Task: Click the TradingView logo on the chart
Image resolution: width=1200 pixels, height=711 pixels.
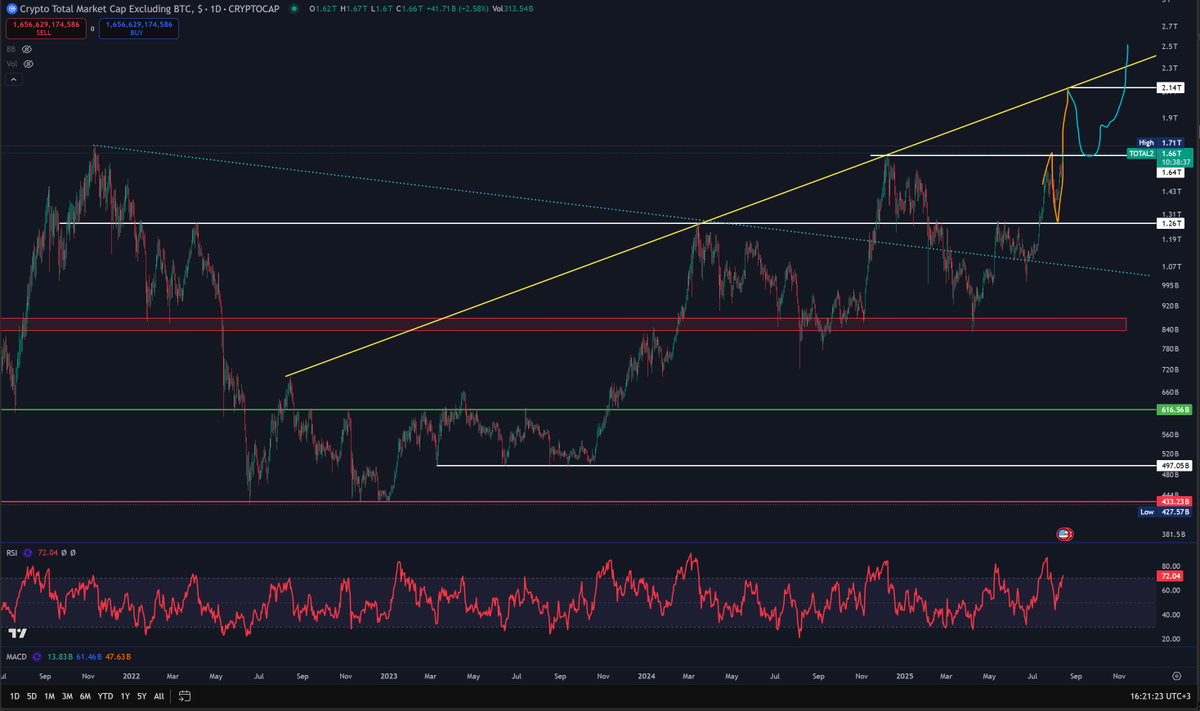Action: click(17, 633)
